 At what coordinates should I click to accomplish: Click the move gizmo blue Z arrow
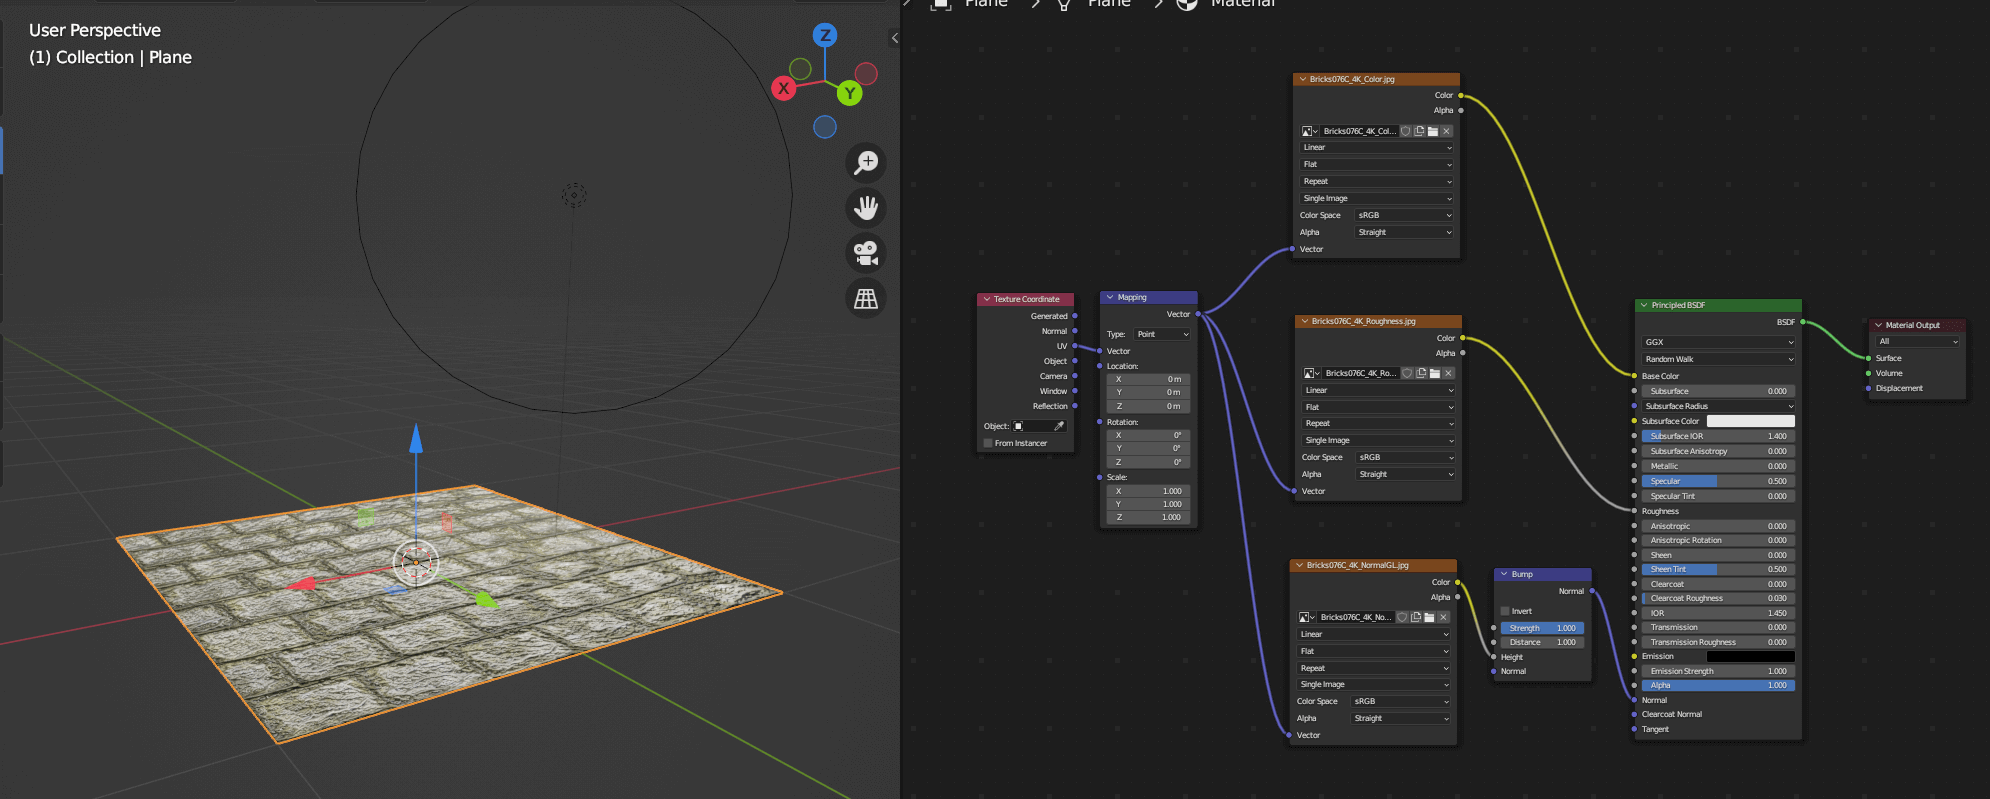tap(416, 440)
